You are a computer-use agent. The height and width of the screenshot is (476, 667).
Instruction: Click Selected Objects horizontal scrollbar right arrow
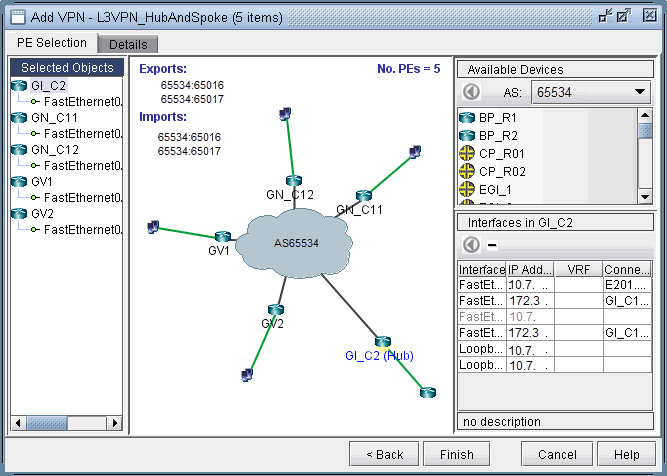pyautogui.click(x=114, y=423)
